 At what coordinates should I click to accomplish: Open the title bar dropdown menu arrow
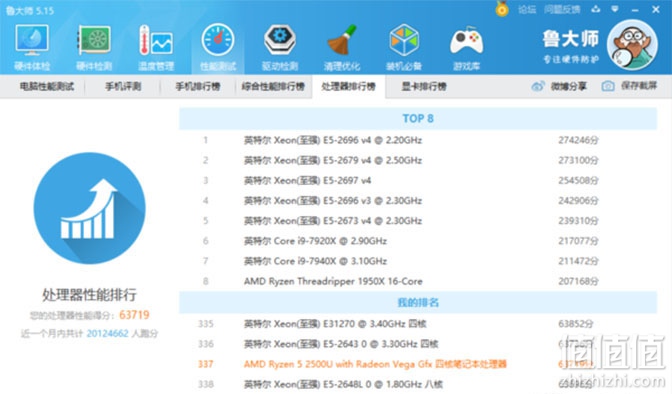[x=615, y=9]
